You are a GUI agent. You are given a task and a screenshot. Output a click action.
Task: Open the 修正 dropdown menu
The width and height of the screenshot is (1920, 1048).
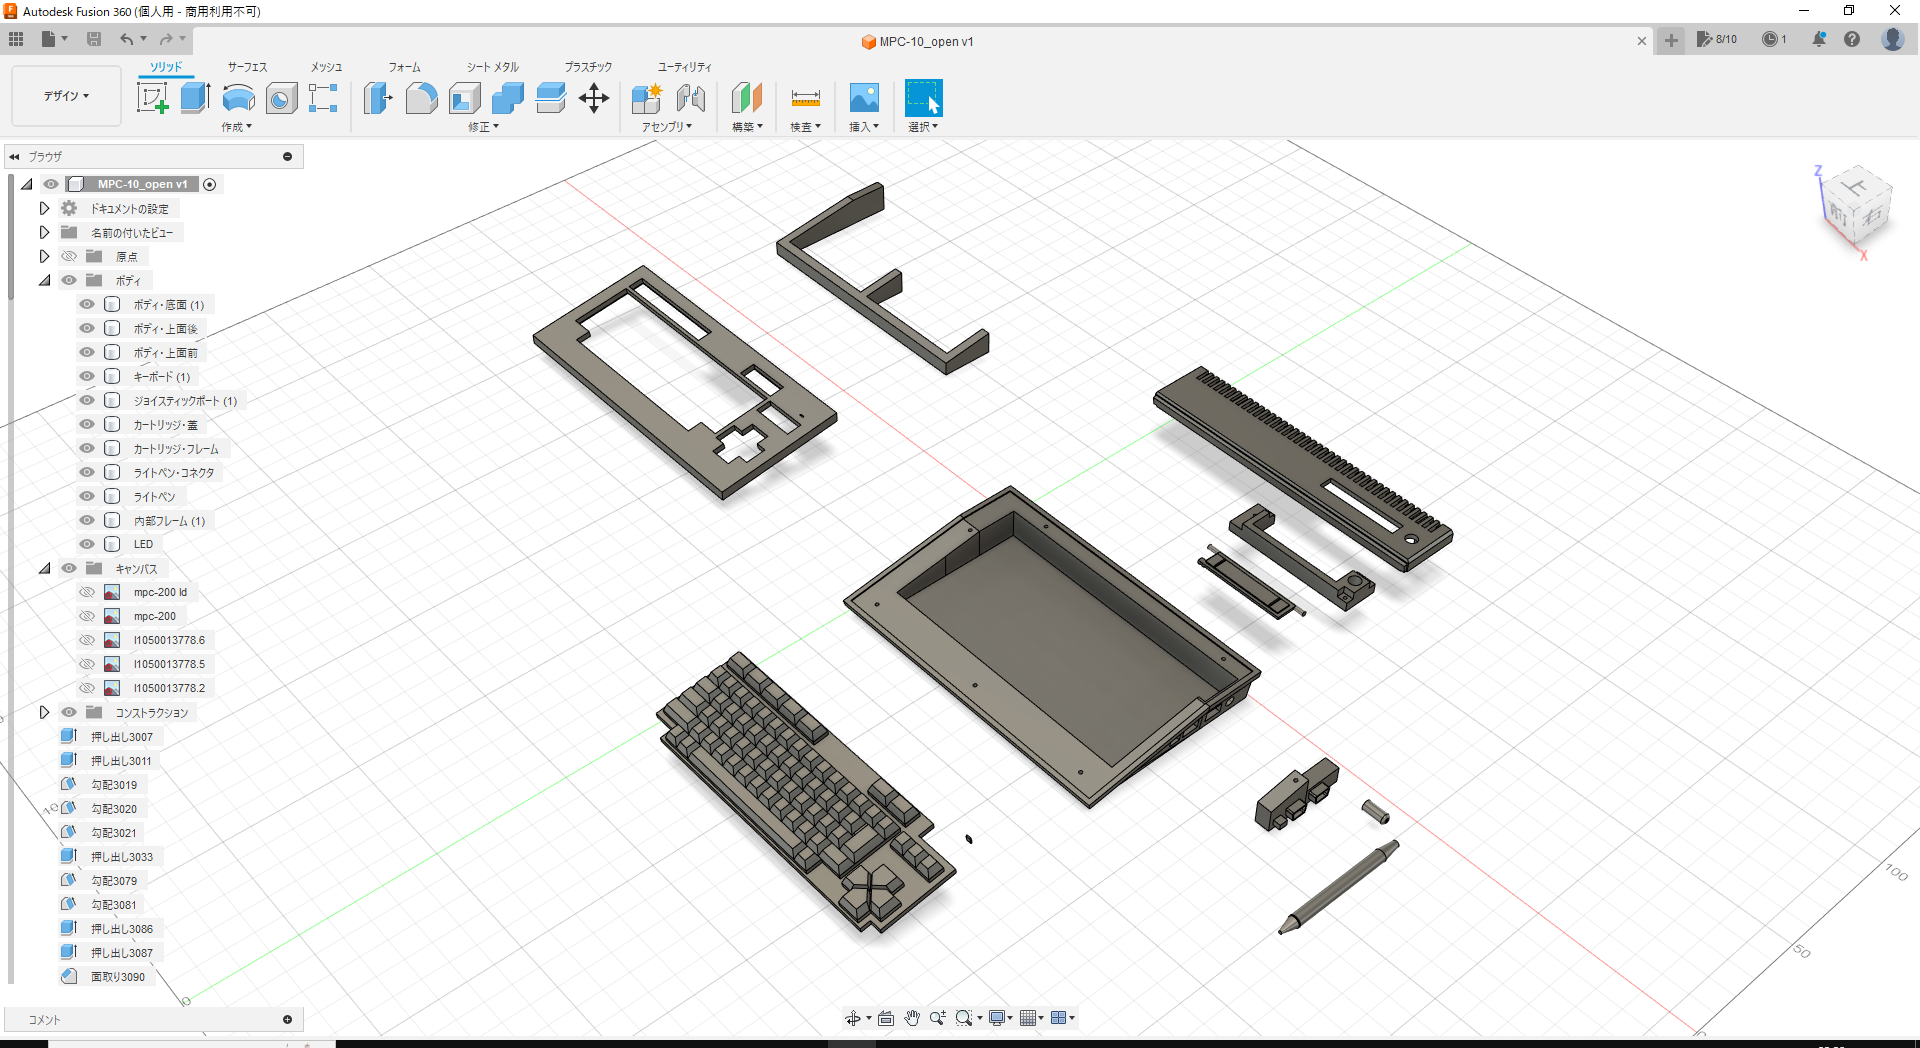[484, 127]
